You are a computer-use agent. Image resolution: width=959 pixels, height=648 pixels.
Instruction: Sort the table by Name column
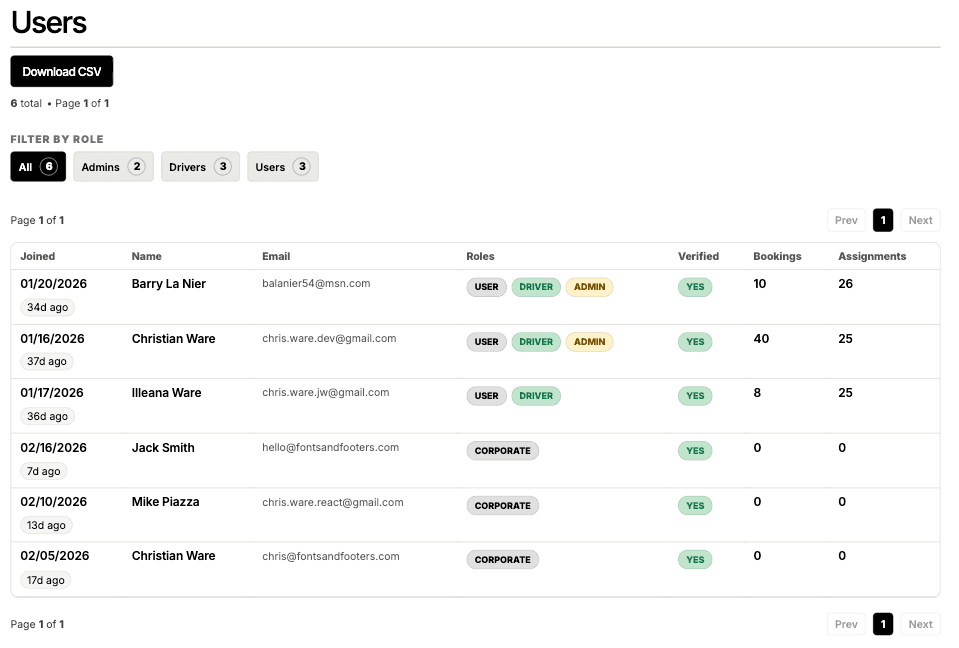(x=146, y=256)
